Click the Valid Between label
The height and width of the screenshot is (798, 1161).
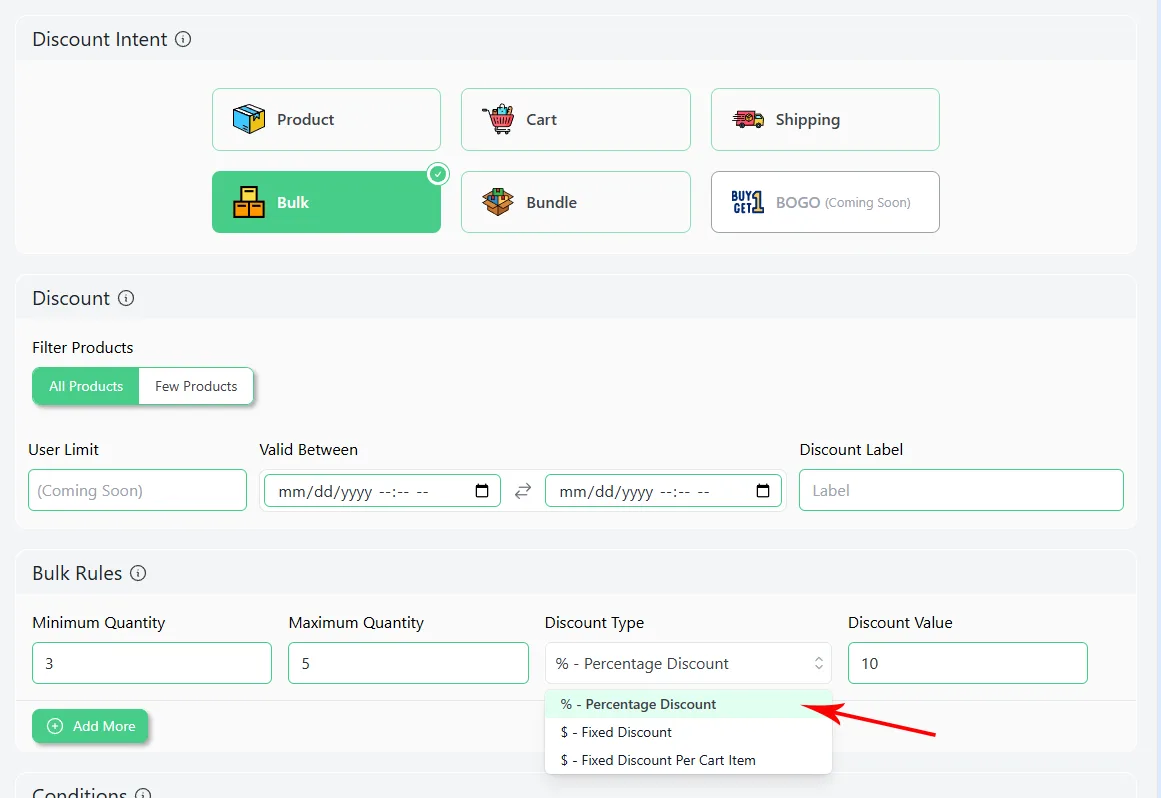click(x=309, y=450)
